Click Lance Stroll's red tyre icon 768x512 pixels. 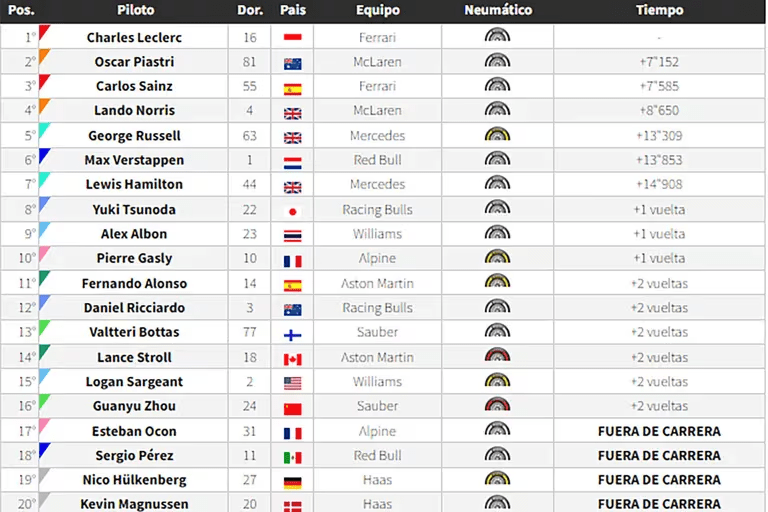pos(497,358)
